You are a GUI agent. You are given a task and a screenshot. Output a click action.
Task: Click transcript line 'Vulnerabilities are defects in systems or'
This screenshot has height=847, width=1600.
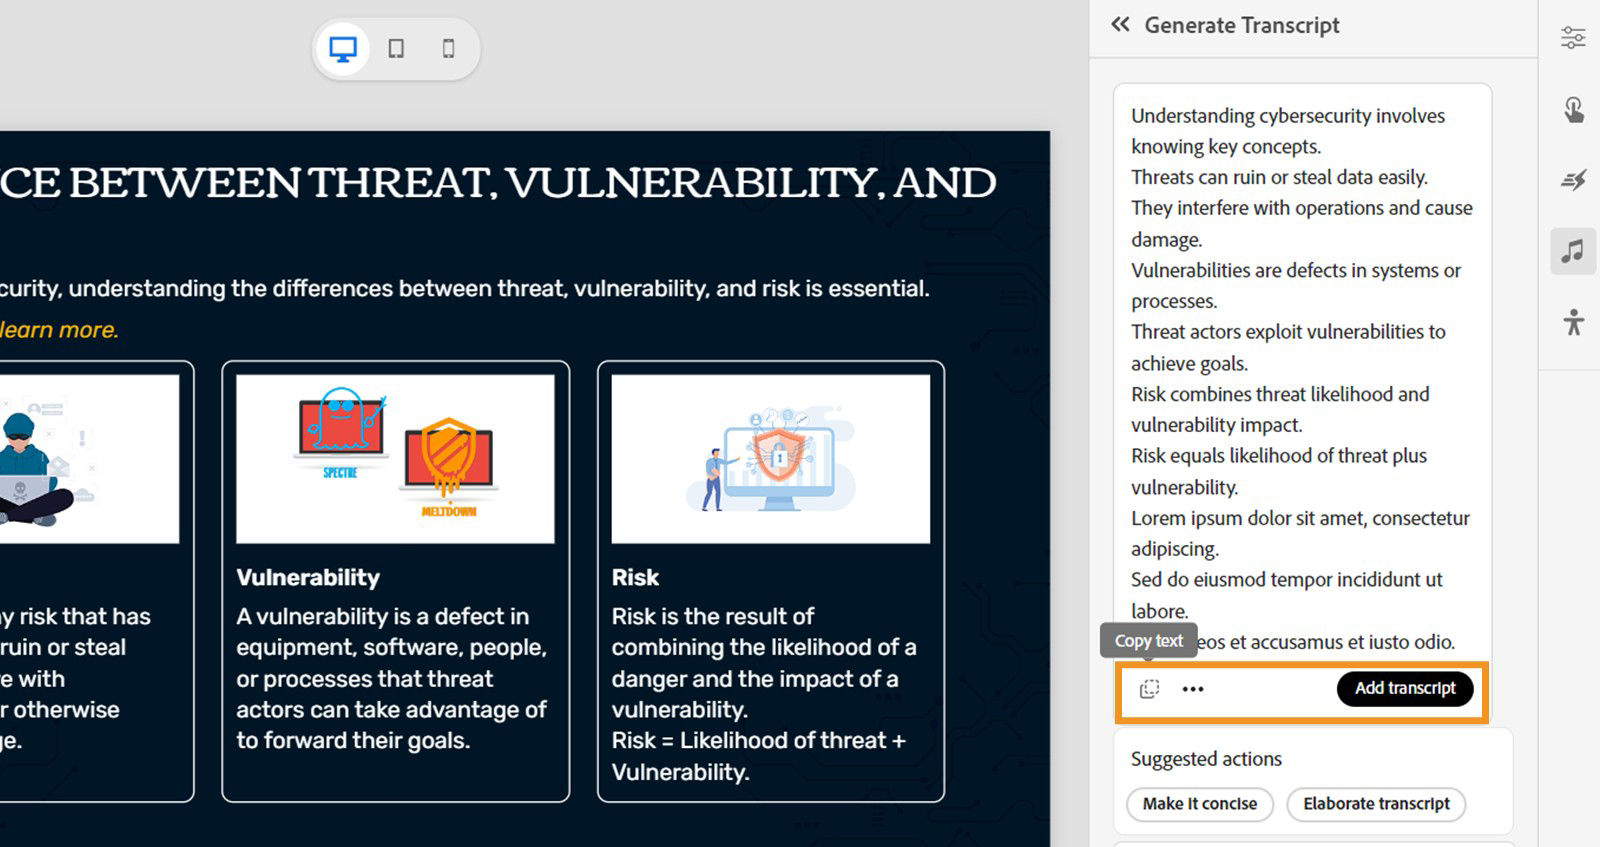coord(1296,271)
